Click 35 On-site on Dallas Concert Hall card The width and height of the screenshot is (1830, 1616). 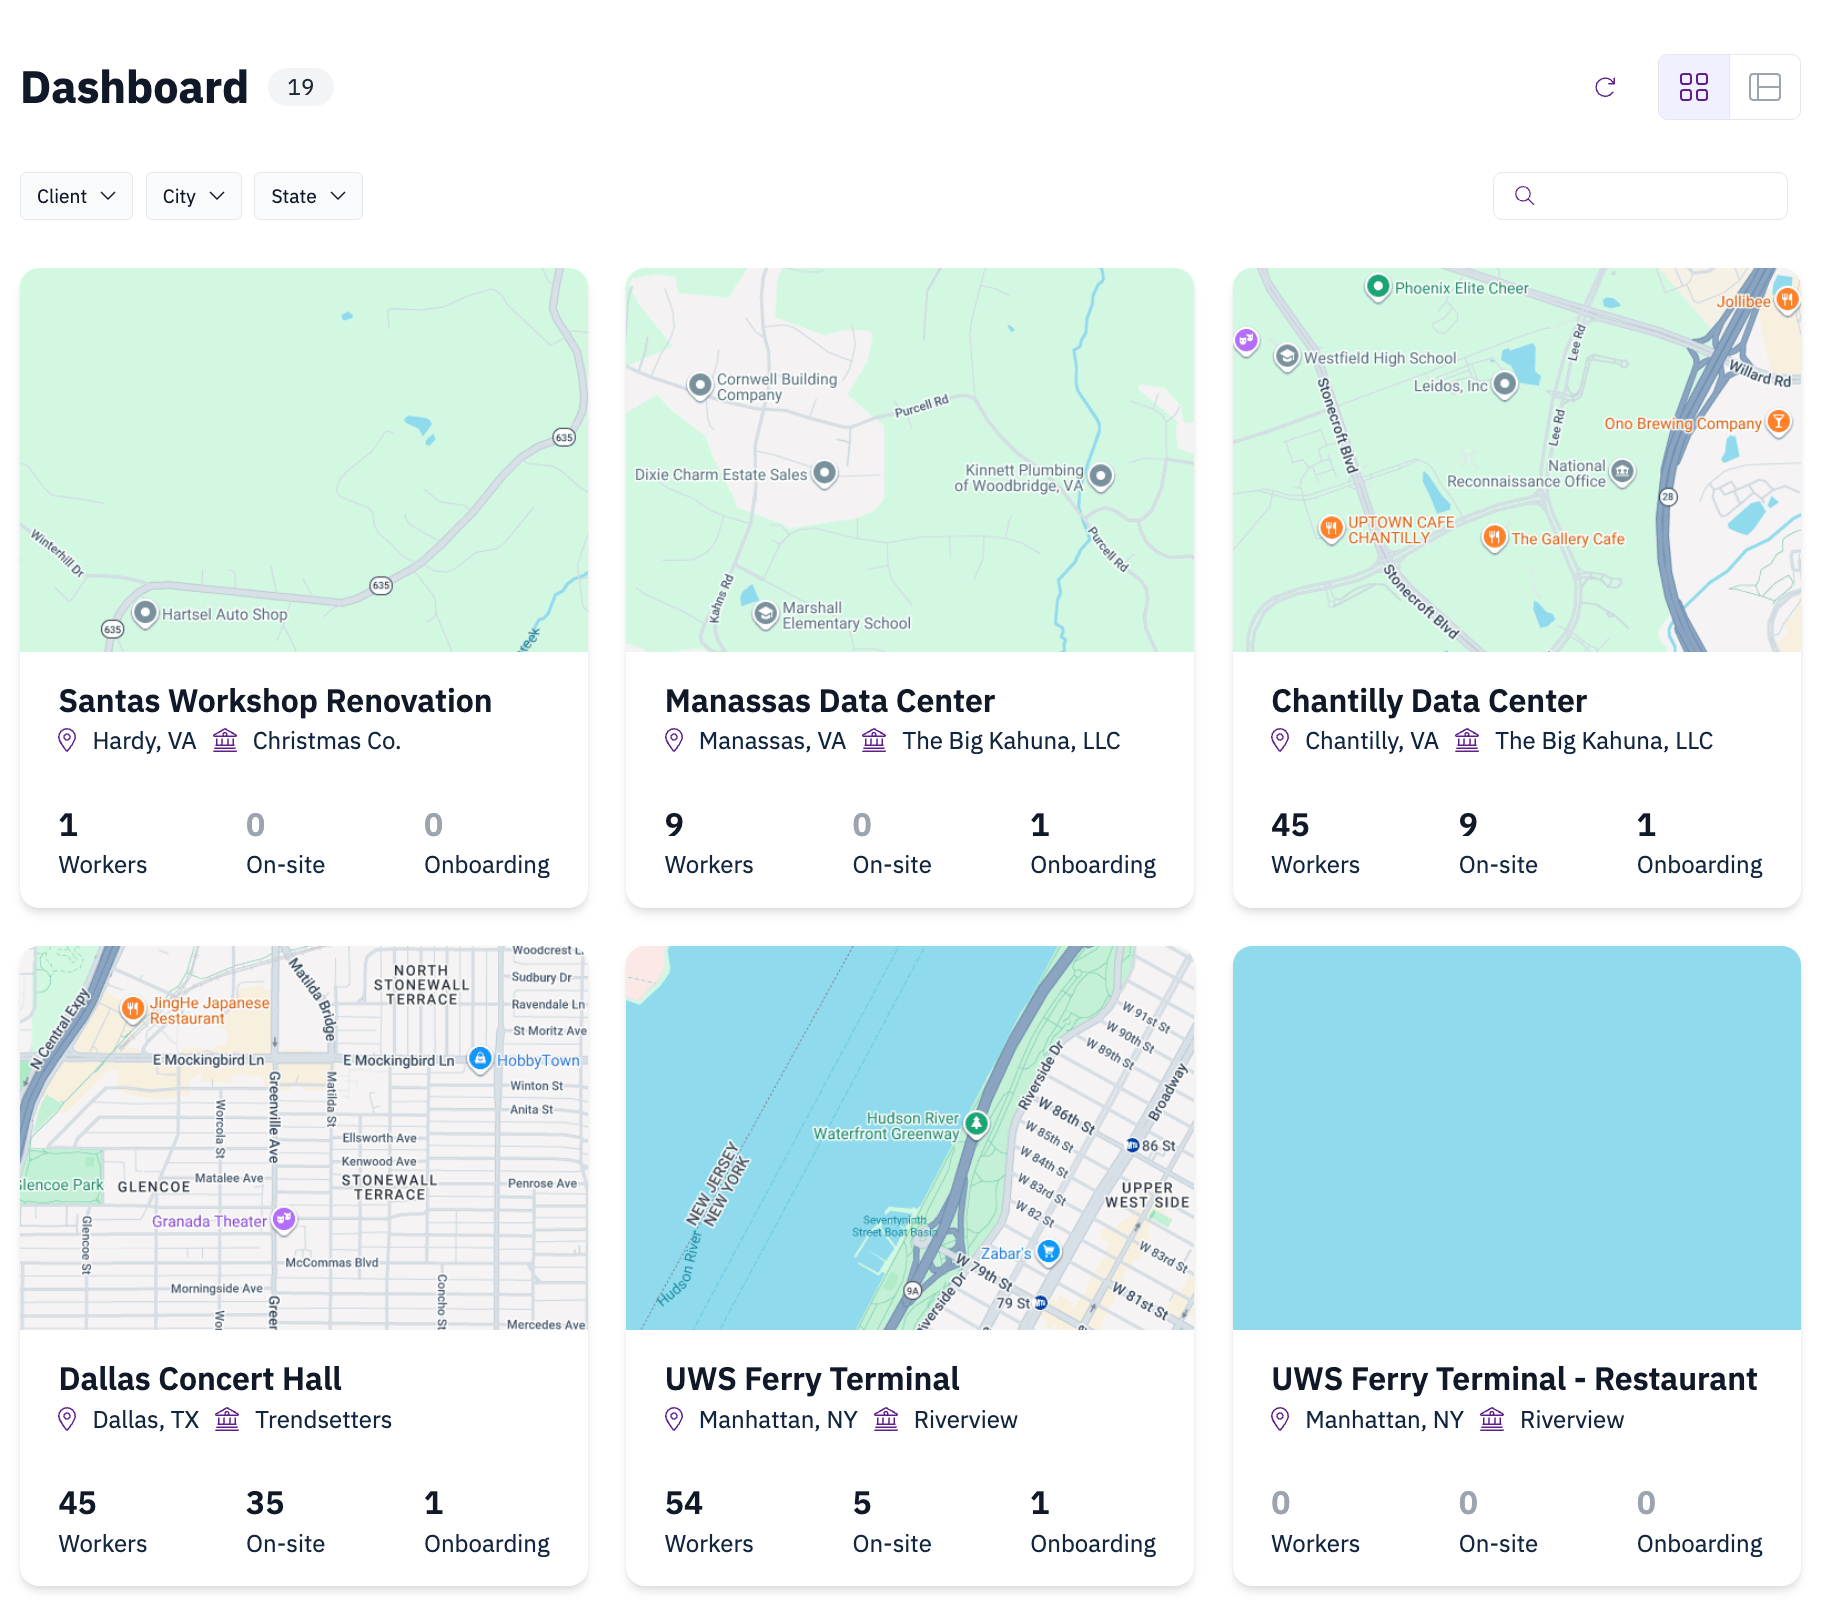[x=286, y=1522]
